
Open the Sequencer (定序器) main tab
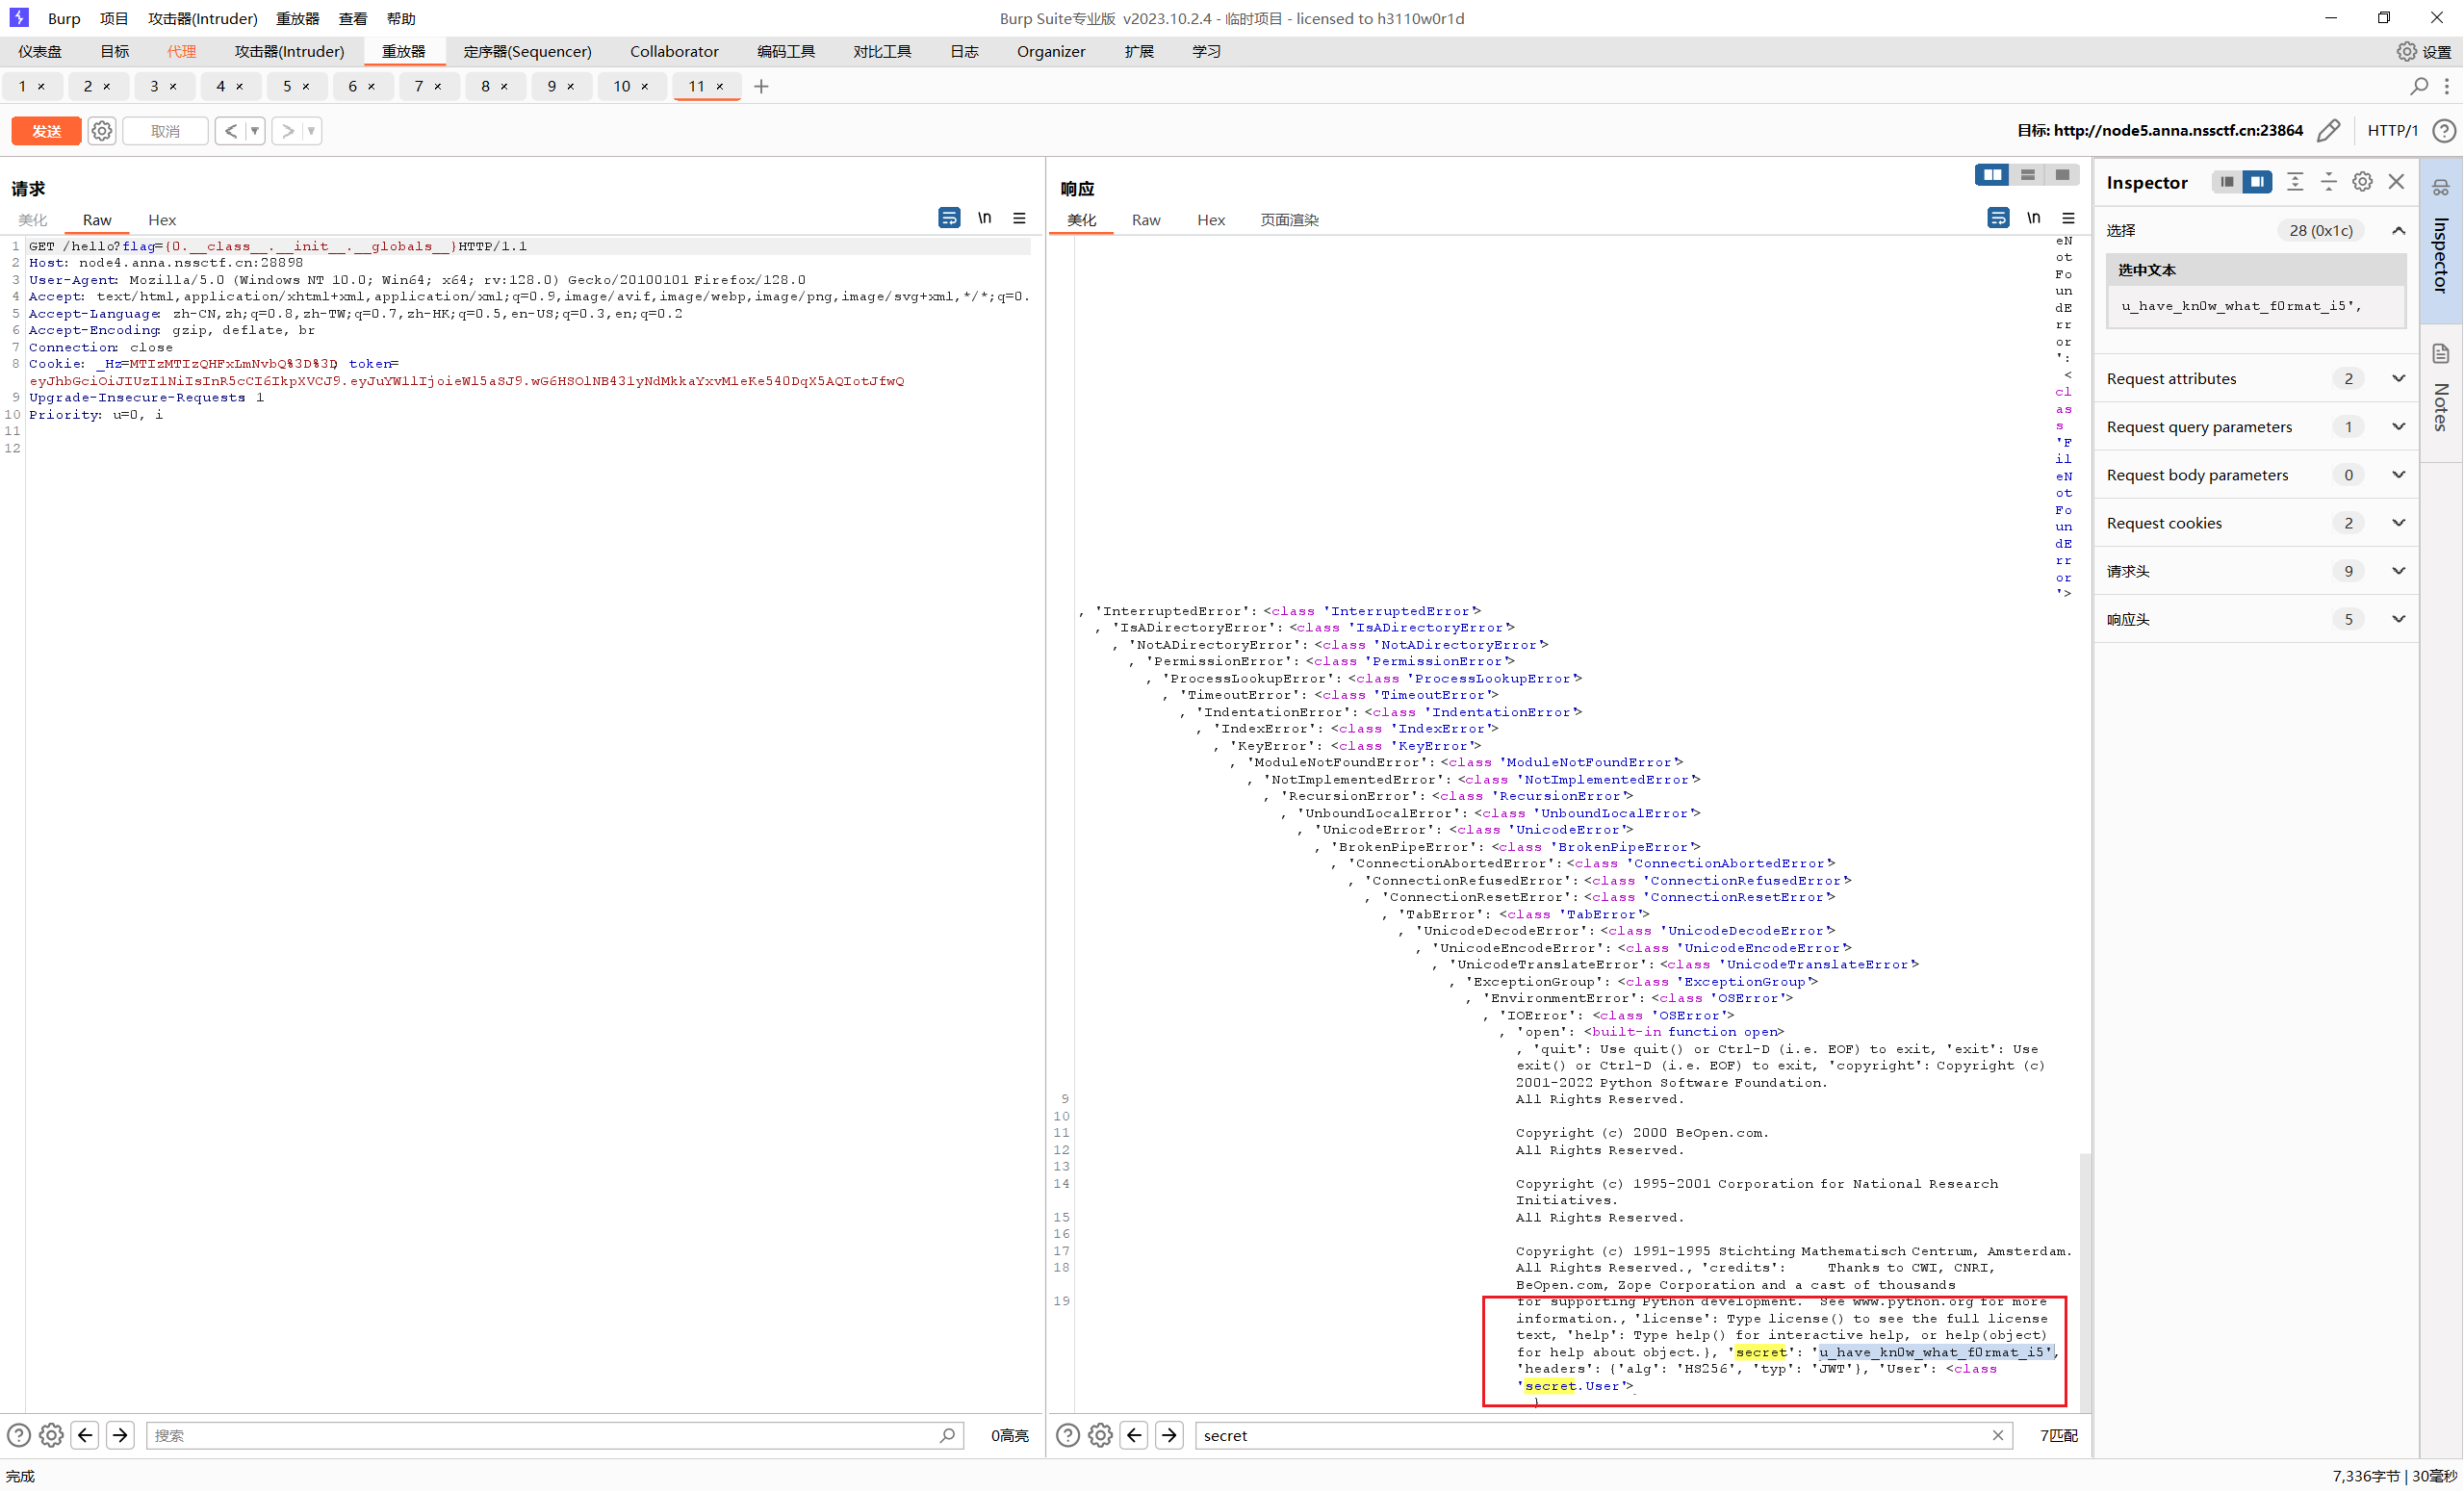(527, 51)
